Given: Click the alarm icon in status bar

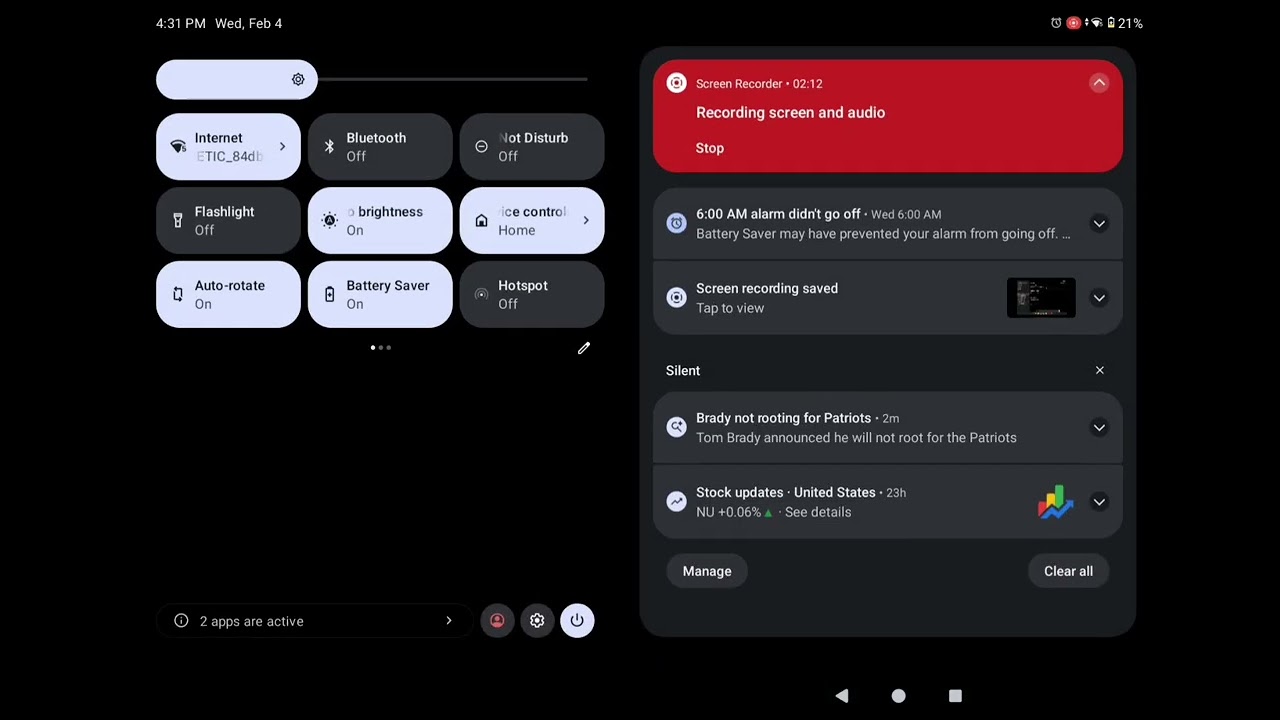Looking at the screenshot, I should point(1056,23).
